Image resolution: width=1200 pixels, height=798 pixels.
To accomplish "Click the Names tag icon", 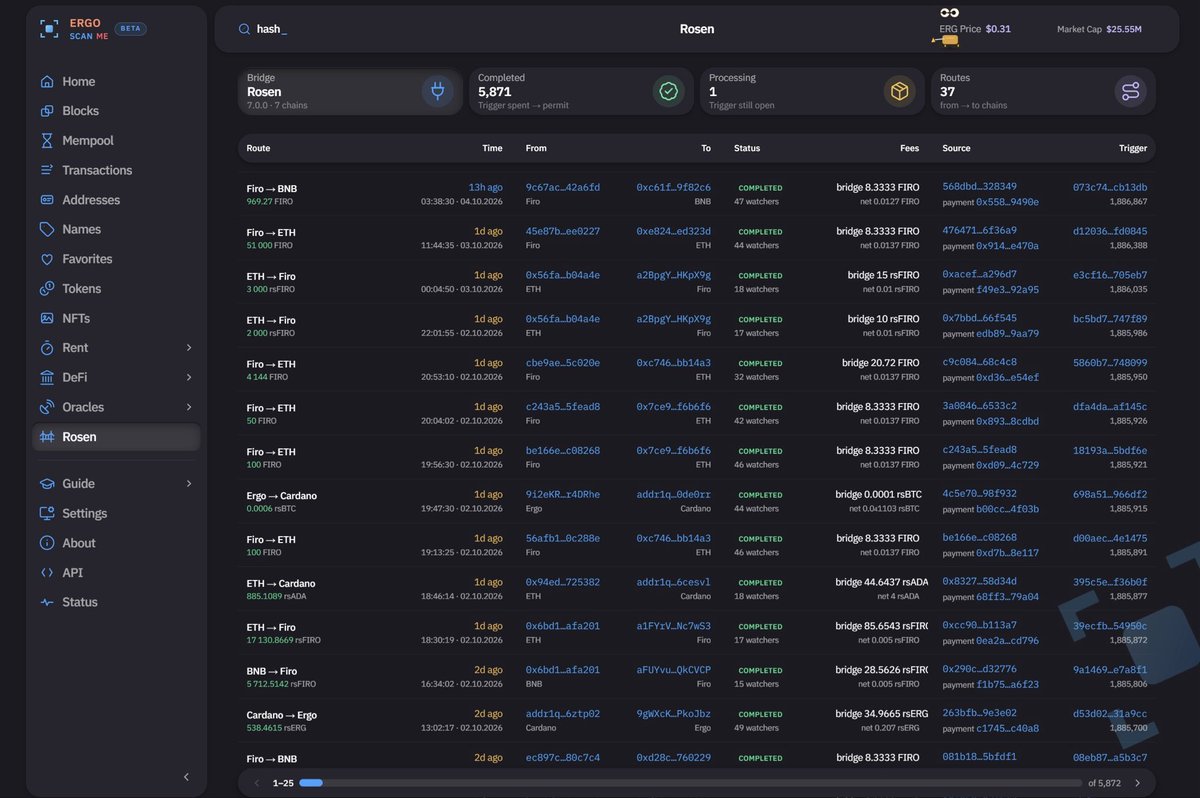I will coord(46,229).
